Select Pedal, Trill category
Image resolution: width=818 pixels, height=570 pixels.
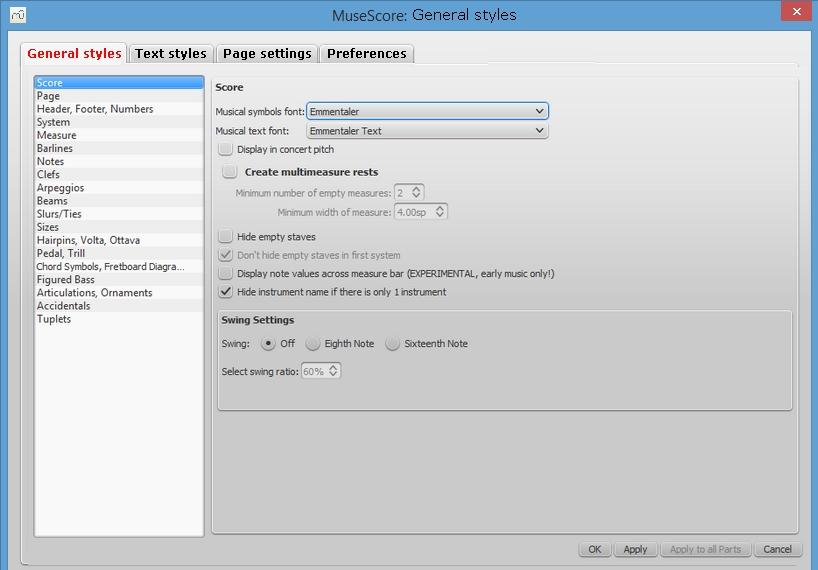pos(119,253)
